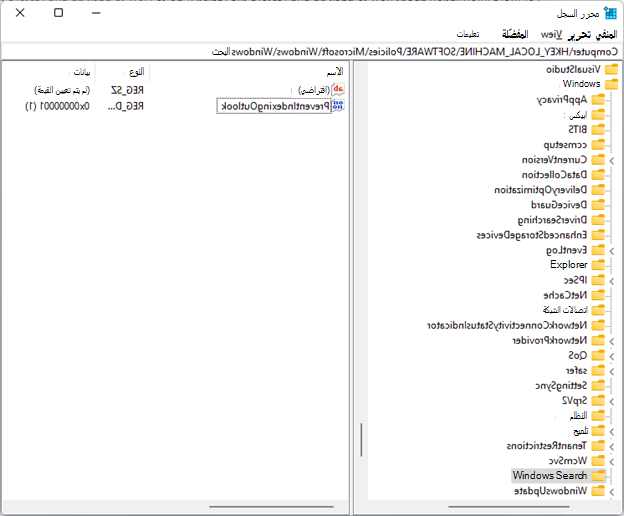Click the ccmsetup folder icon

tap(598, 144)
